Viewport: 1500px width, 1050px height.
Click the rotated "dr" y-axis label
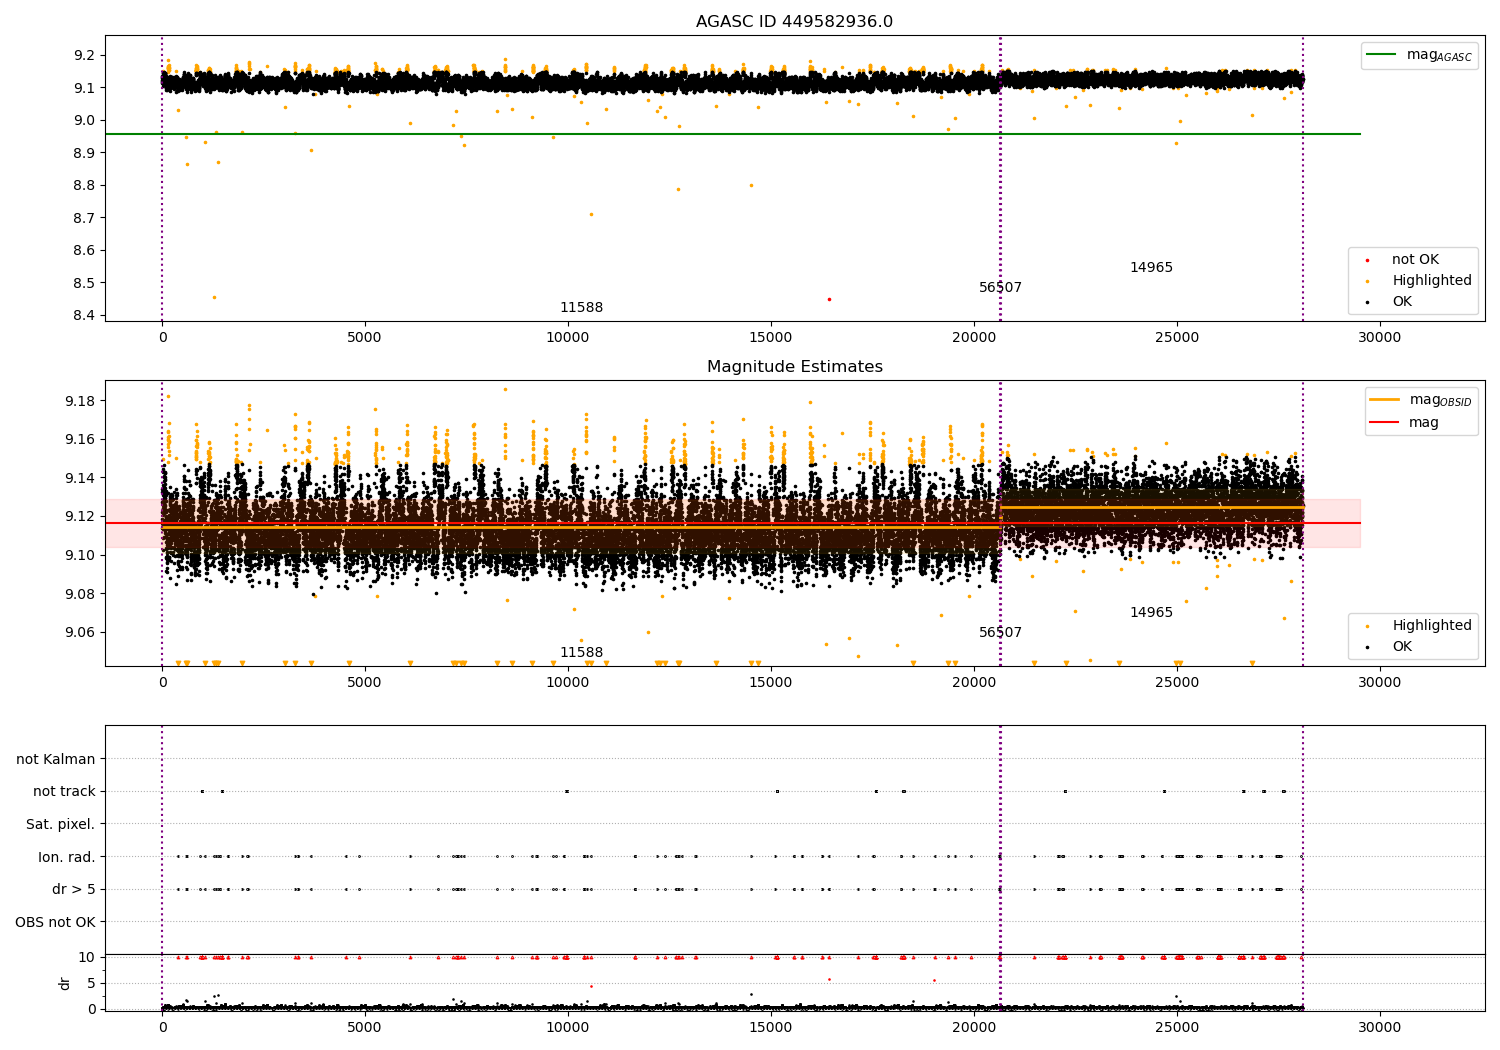click(x=65, y=983)
